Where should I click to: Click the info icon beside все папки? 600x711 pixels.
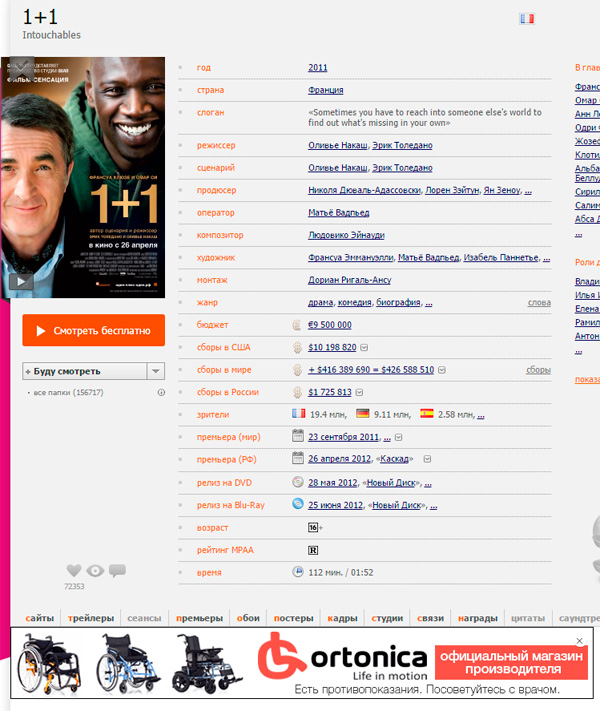(x=161, y=393)
